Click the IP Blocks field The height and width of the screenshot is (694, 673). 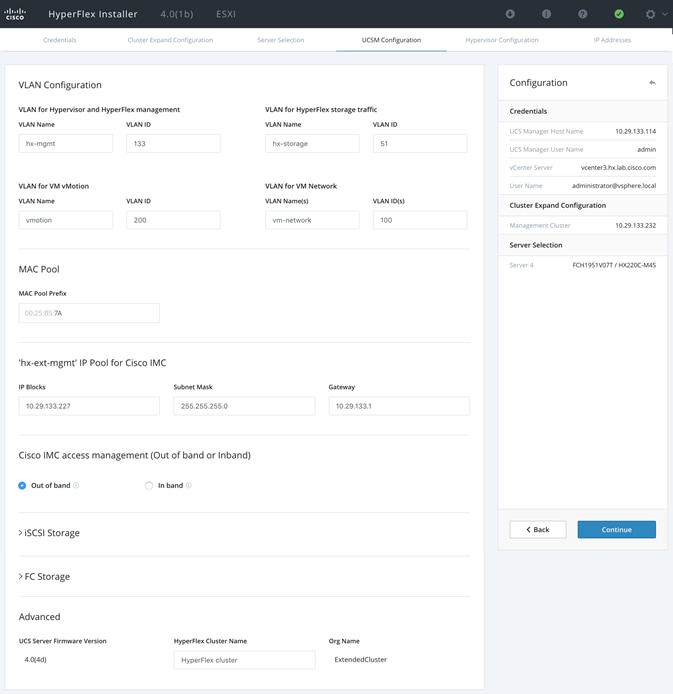tap(89, 406)
